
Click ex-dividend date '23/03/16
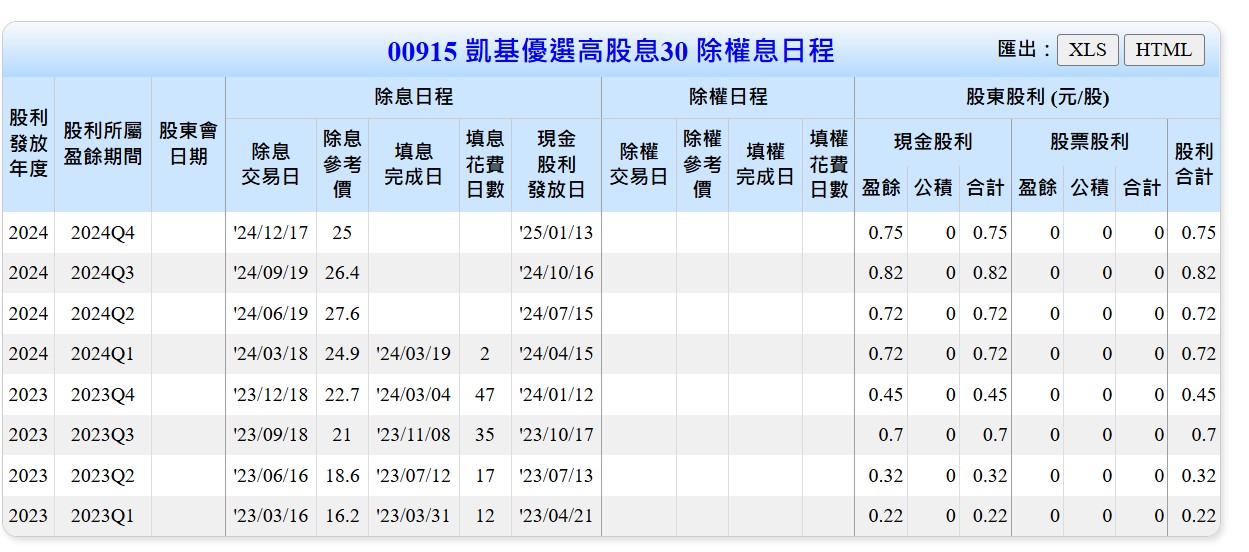(x=271, y=516)
